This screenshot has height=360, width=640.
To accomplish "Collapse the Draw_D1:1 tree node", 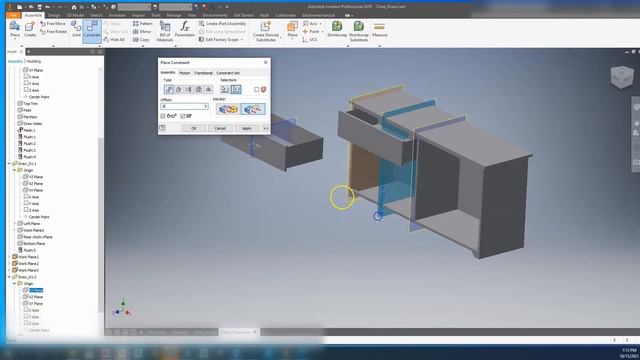I will tap(9, 164).
